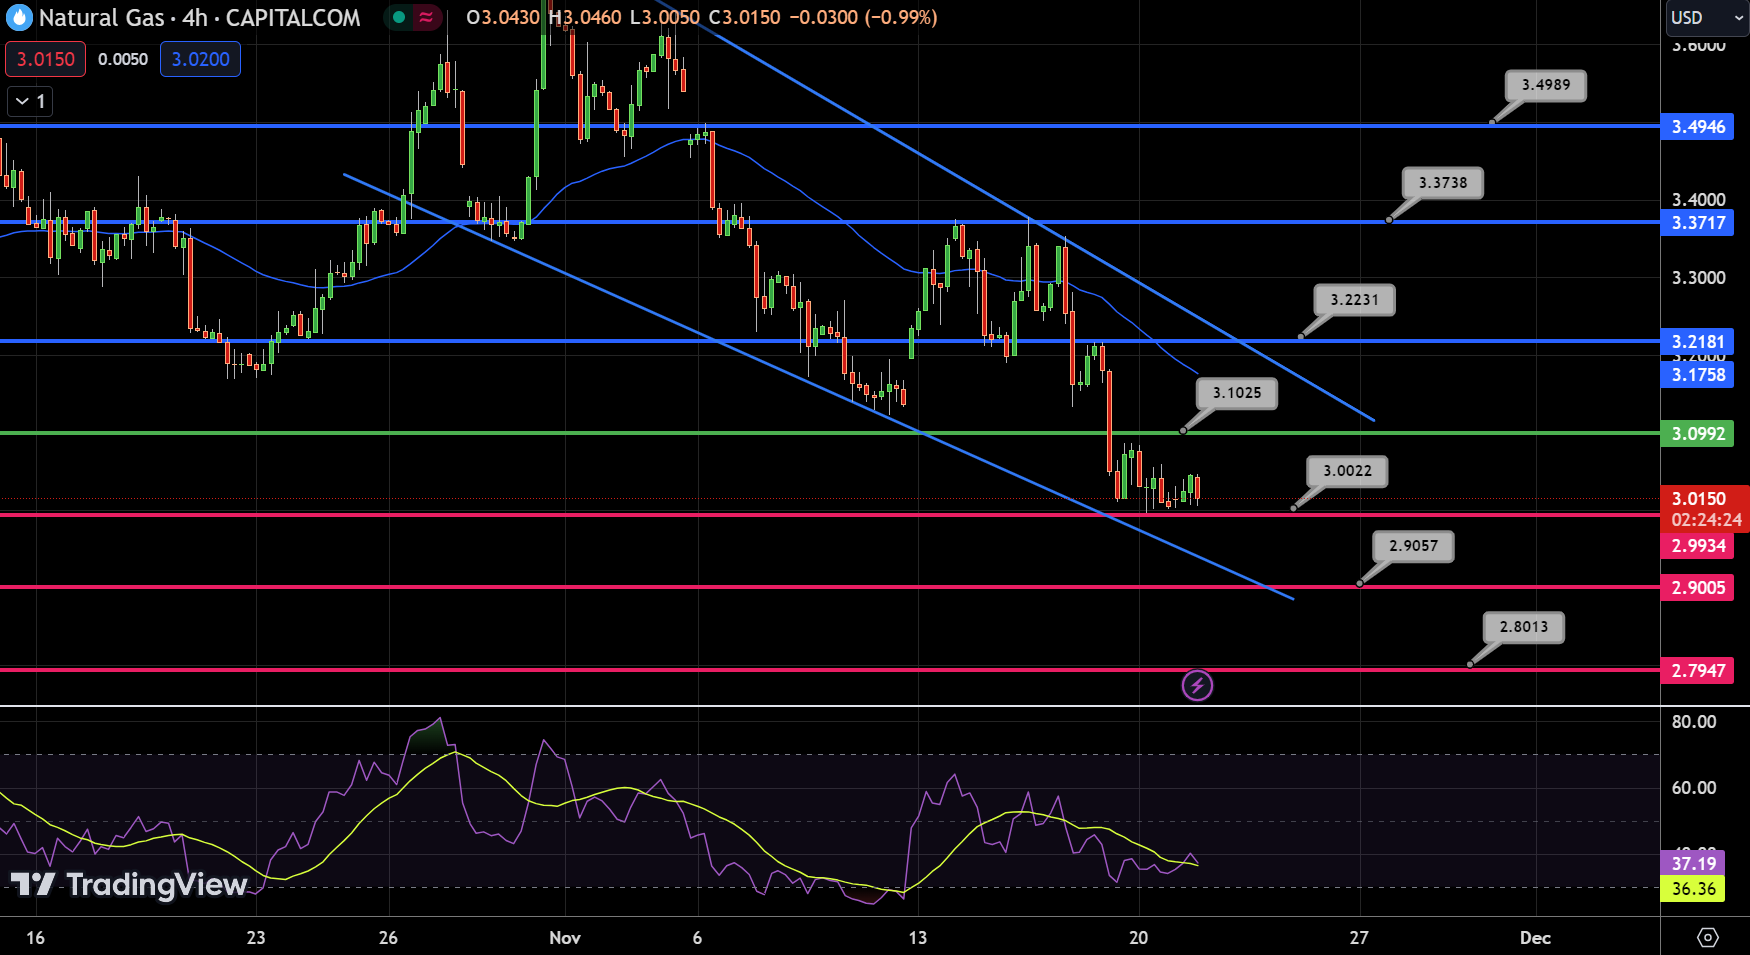Select the 3.3738 price callout label
Image resolution: width=1750 pixels, height=955 pixels.
[1442, 183]
